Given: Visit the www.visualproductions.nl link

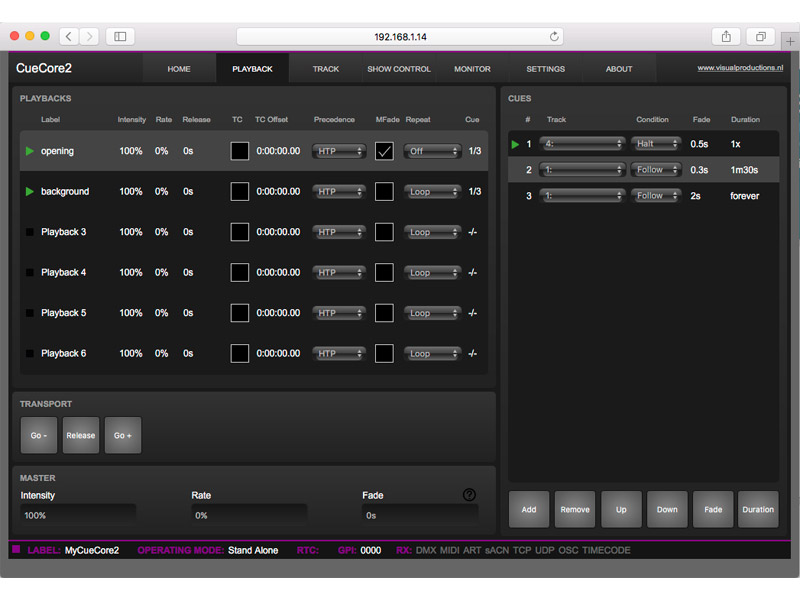Looking at the screenshot, I should tap(739, 68).
